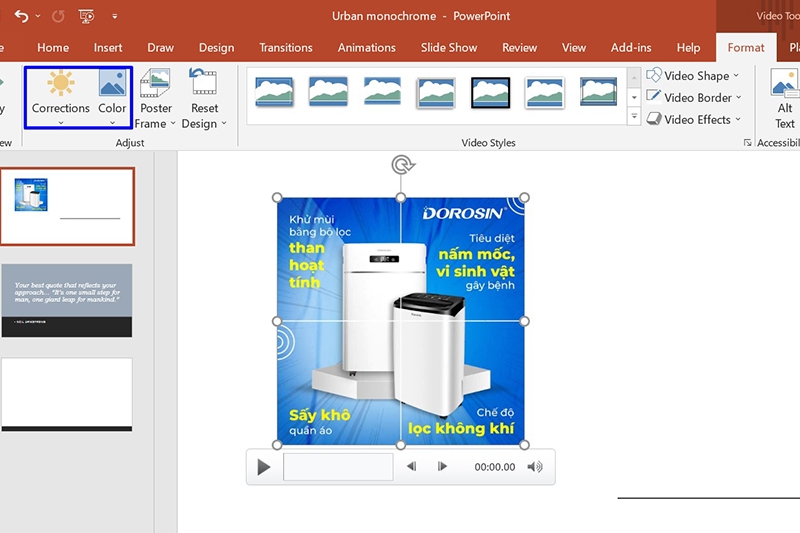Open the Add-ins tab
This screenshot has height=533, width=800.
631,47
